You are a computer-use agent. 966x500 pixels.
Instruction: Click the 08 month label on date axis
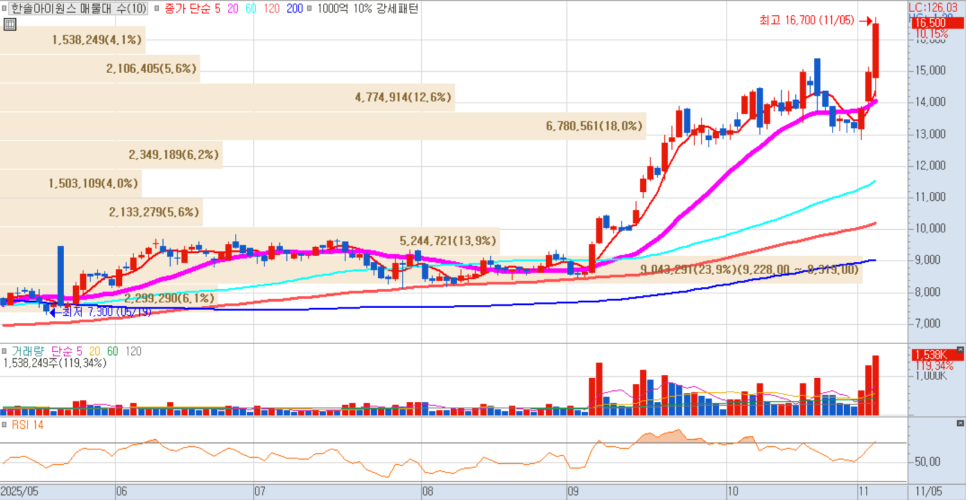pyautogui.click(x=428, y=492)
